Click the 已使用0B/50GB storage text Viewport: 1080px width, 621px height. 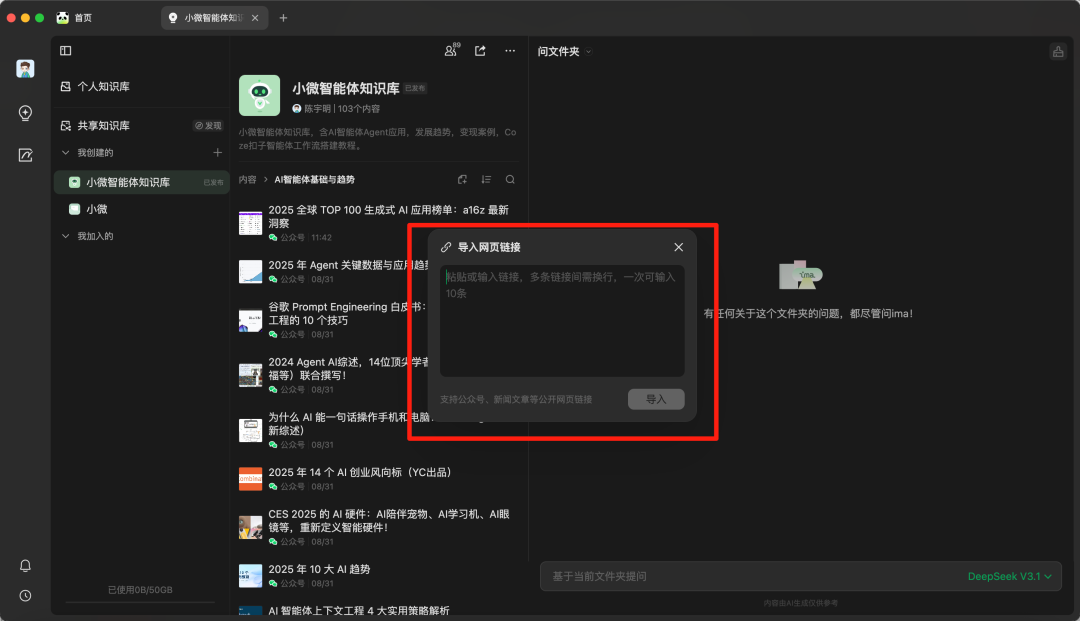[x=141, y=590]
